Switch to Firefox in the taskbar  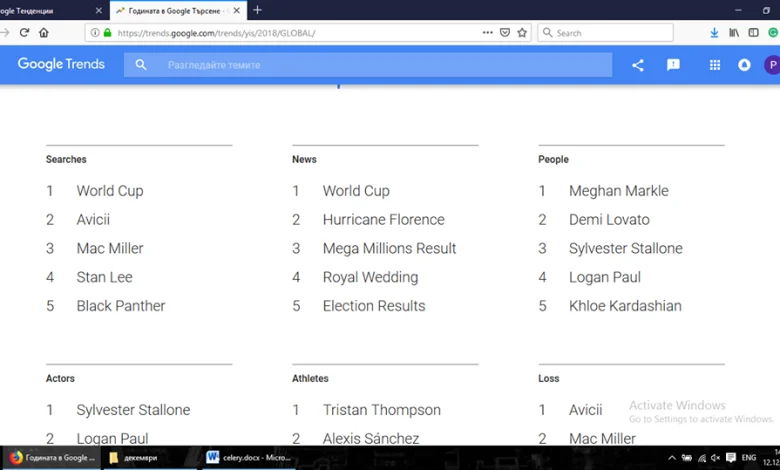52,458
